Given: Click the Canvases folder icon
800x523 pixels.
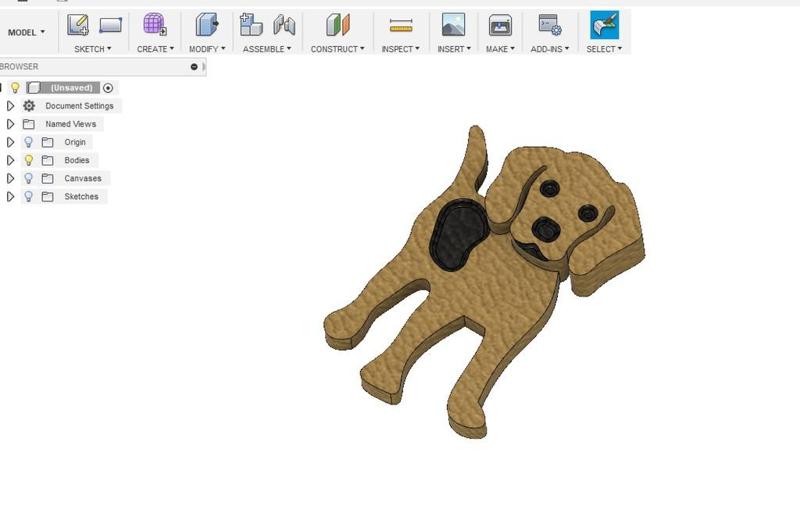Looking at the screenshot, I should pyautogui.click(x=47, y=179).
